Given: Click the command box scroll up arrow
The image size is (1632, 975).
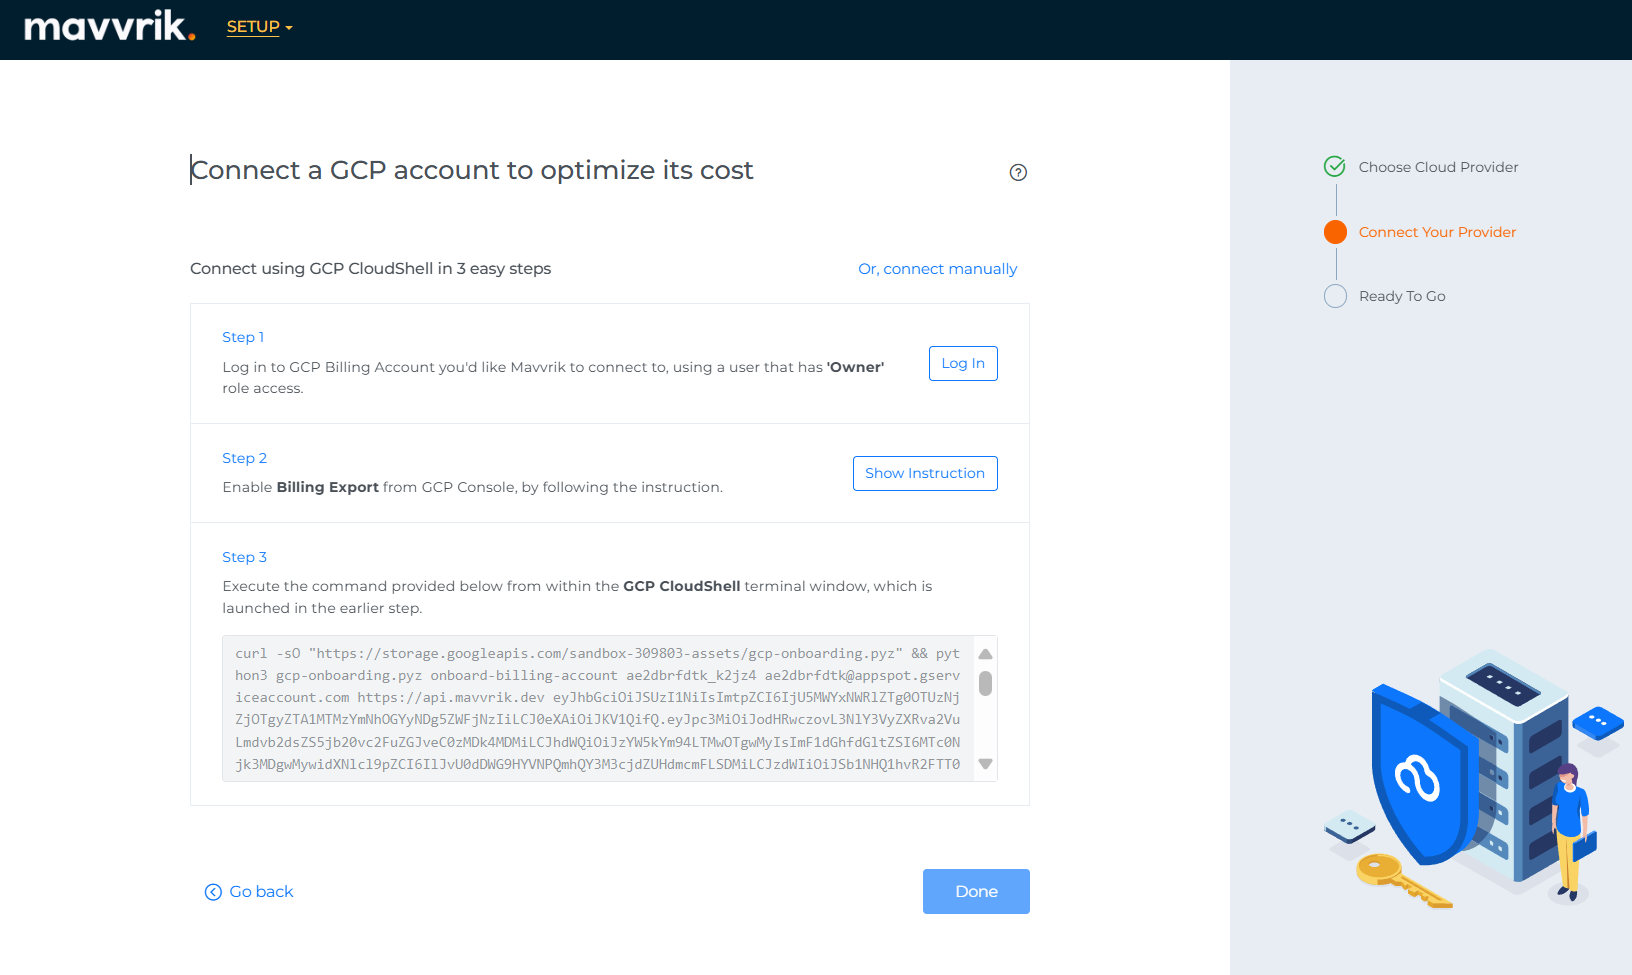Looking at the screenshot, I should pos(985,654).
